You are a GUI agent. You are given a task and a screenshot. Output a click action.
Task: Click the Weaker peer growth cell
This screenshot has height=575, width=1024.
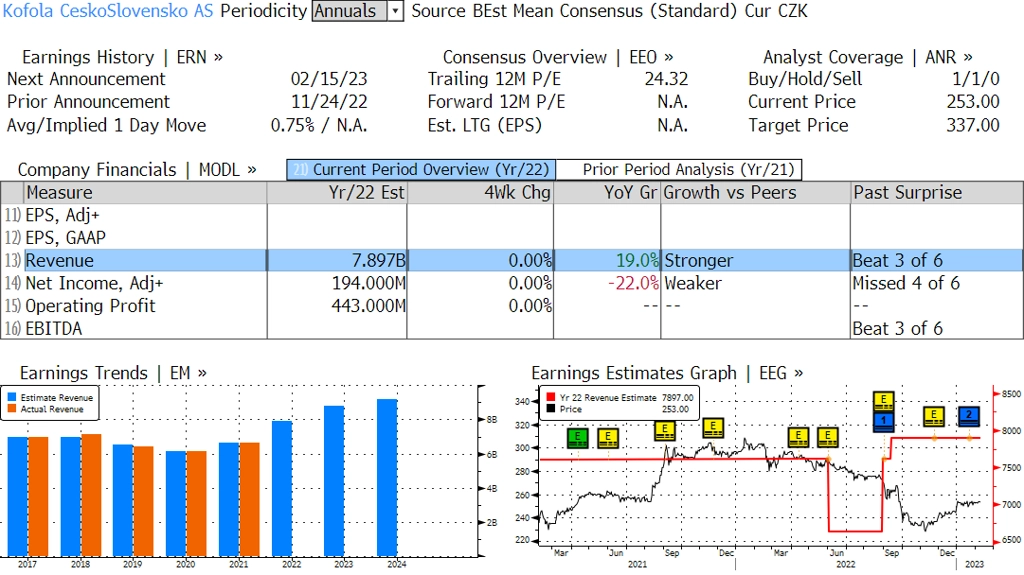(x=693, y=283)
